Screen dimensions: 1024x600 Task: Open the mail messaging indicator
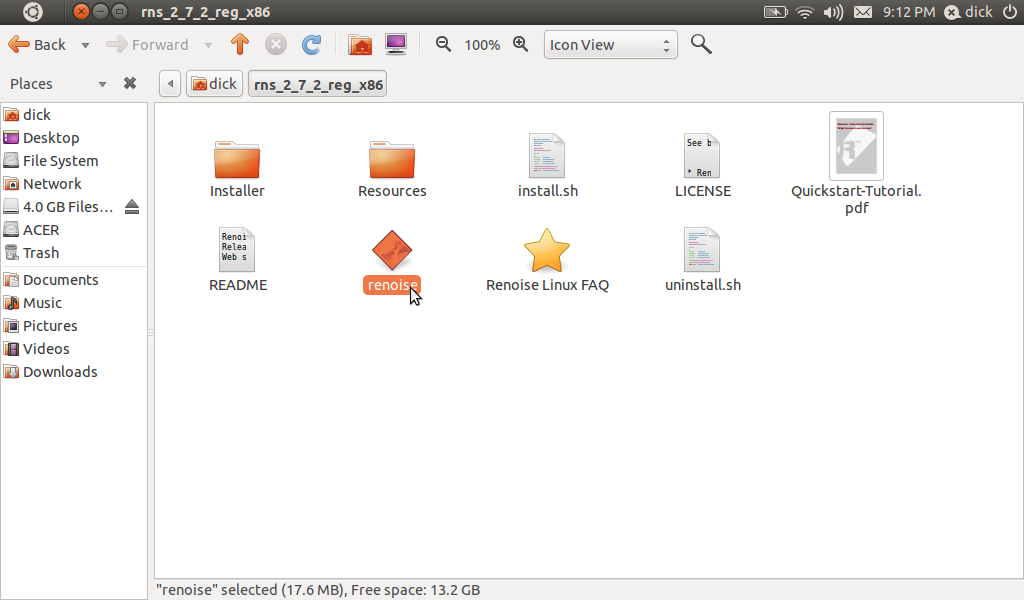pyautogui.click(x=863, y=12)
